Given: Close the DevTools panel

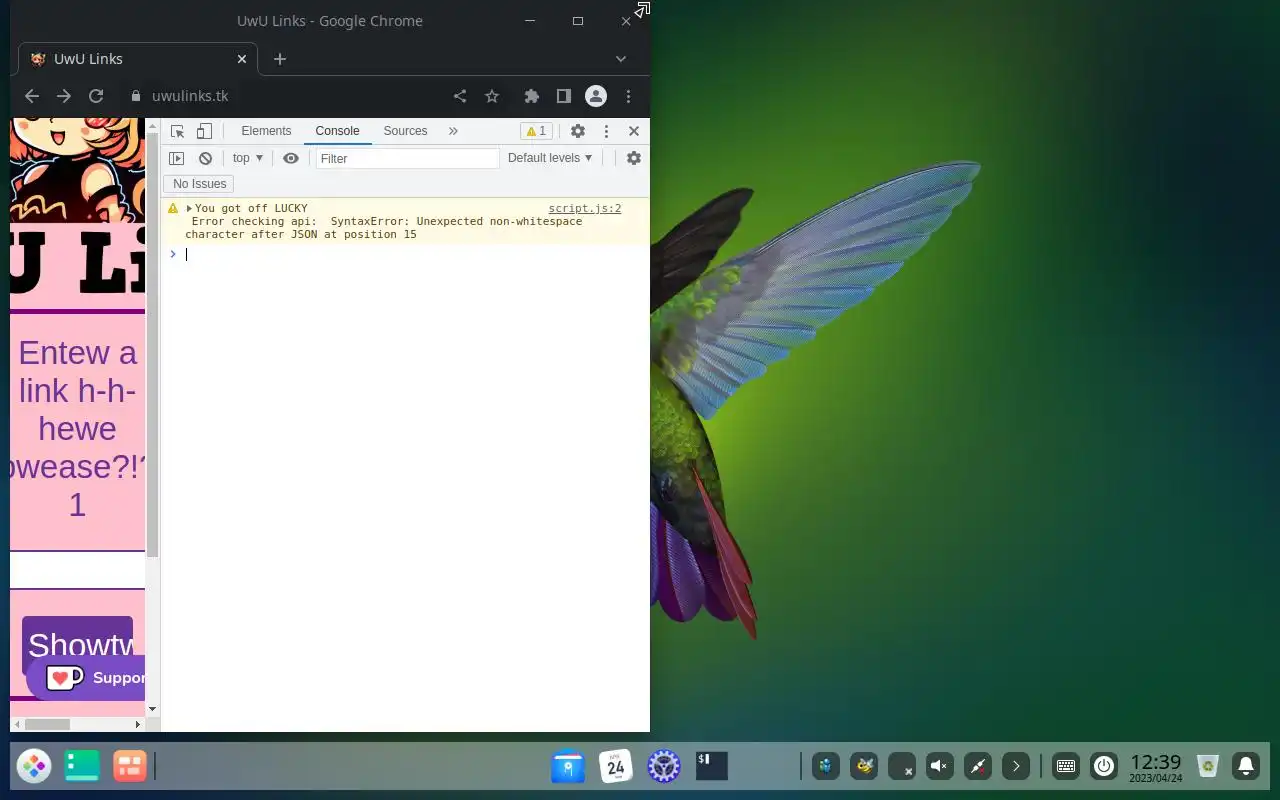Looking at the screenshot, I should 634,131.
